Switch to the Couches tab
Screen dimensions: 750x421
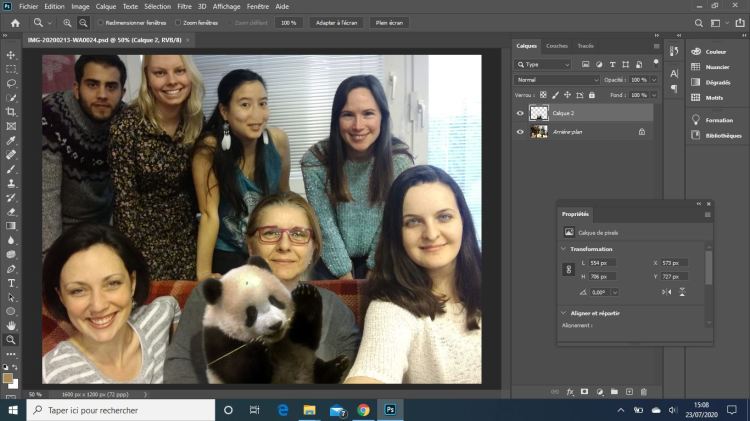557,46
